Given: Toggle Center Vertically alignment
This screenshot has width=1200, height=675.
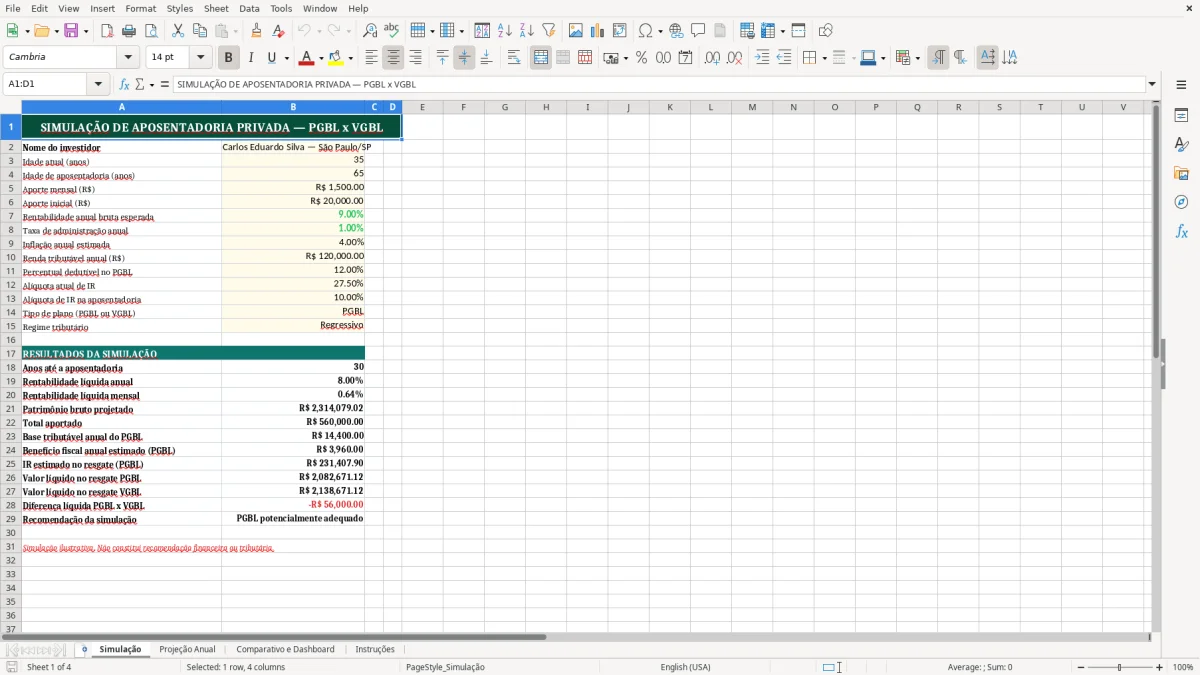Looking at the screenshot, I should [x=464, y=58].
